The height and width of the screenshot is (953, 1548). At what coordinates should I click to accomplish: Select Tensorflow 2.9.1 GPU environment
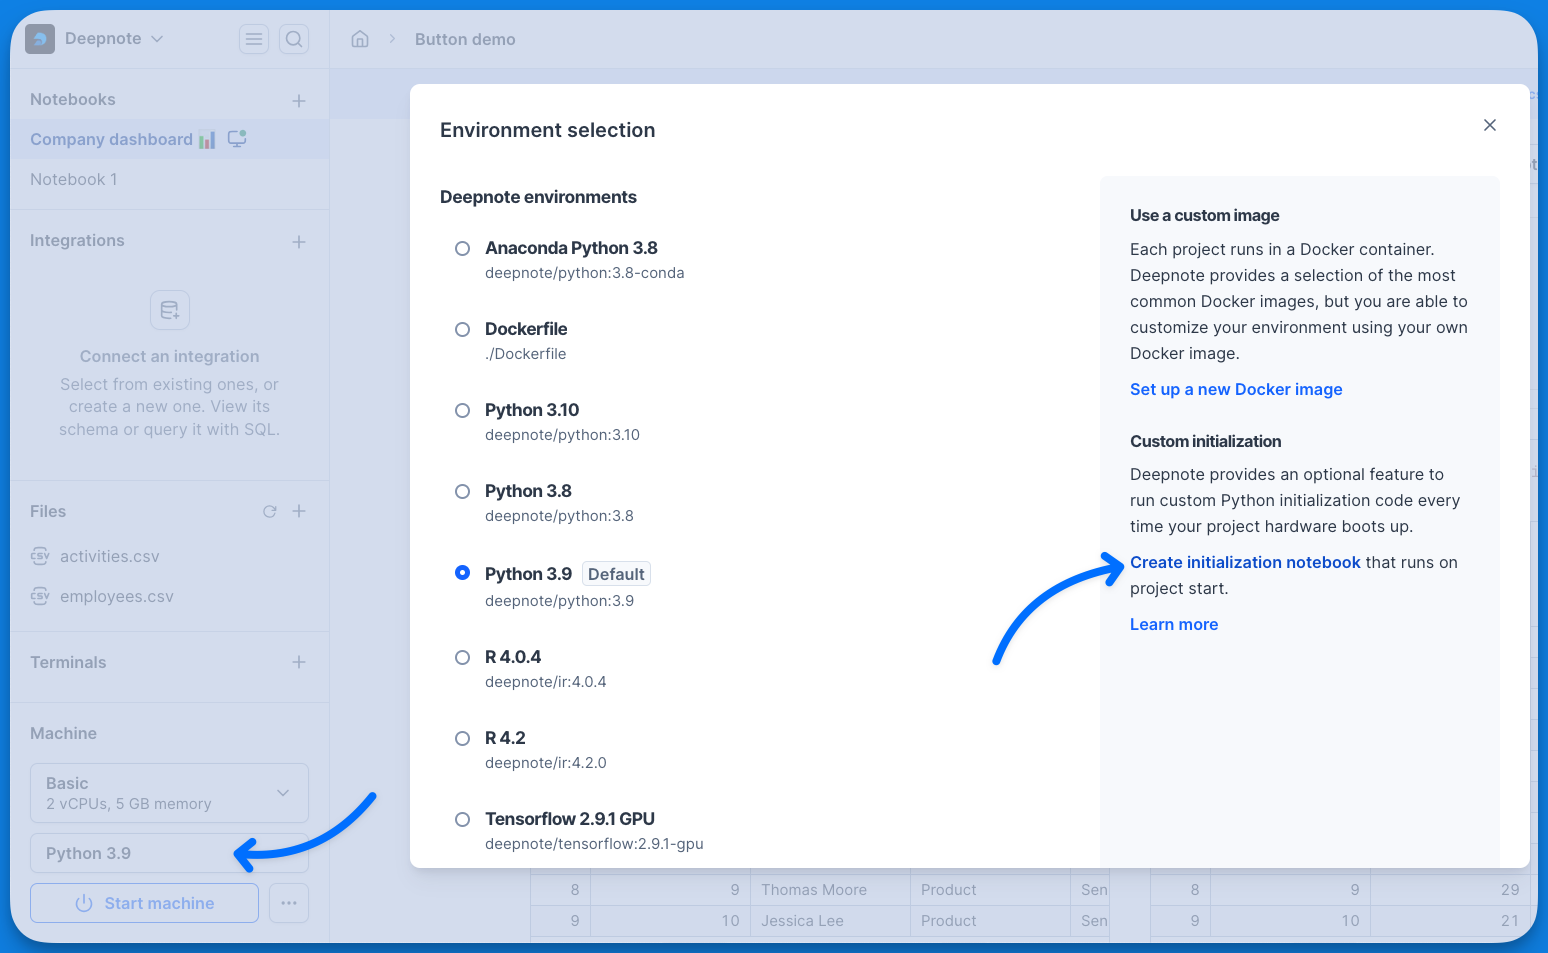(x=462, y=819)
